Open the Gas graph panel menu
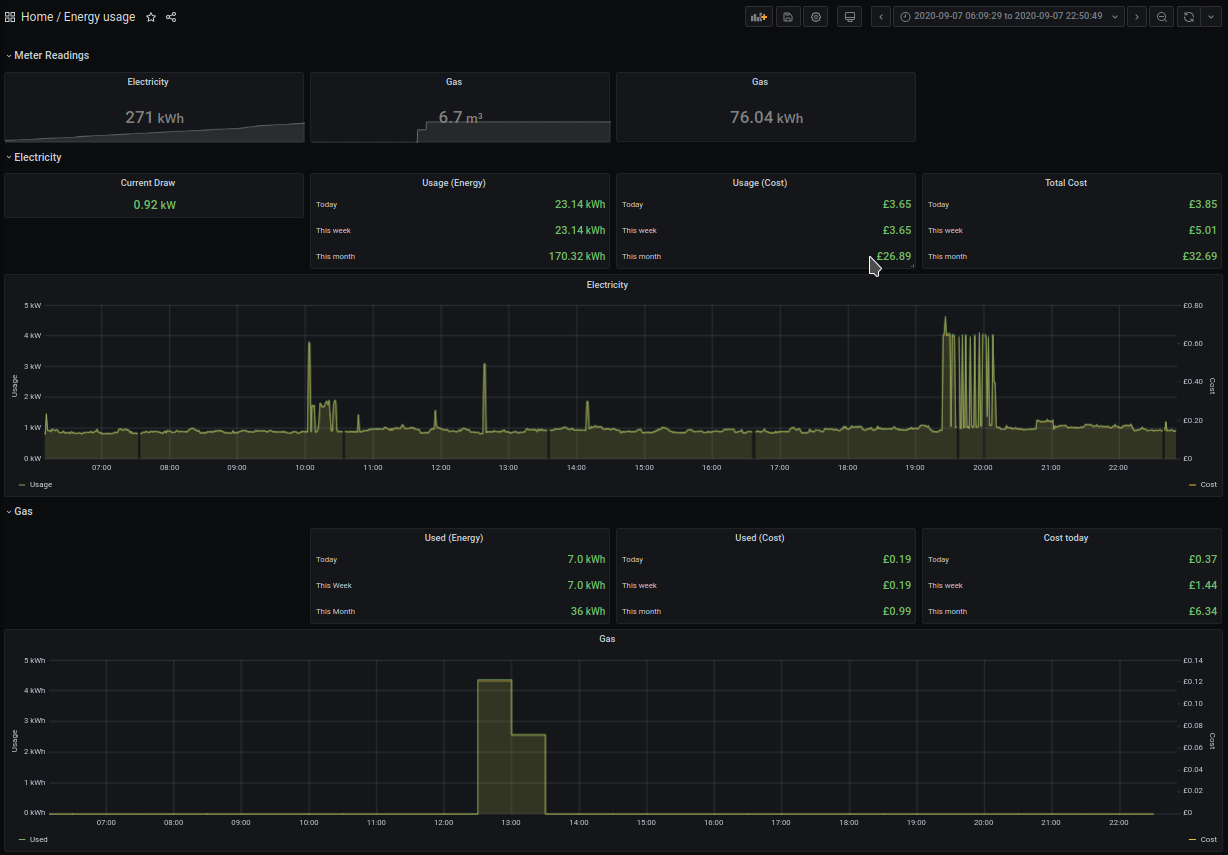1228x855 pixels. [x=607, y=638]
